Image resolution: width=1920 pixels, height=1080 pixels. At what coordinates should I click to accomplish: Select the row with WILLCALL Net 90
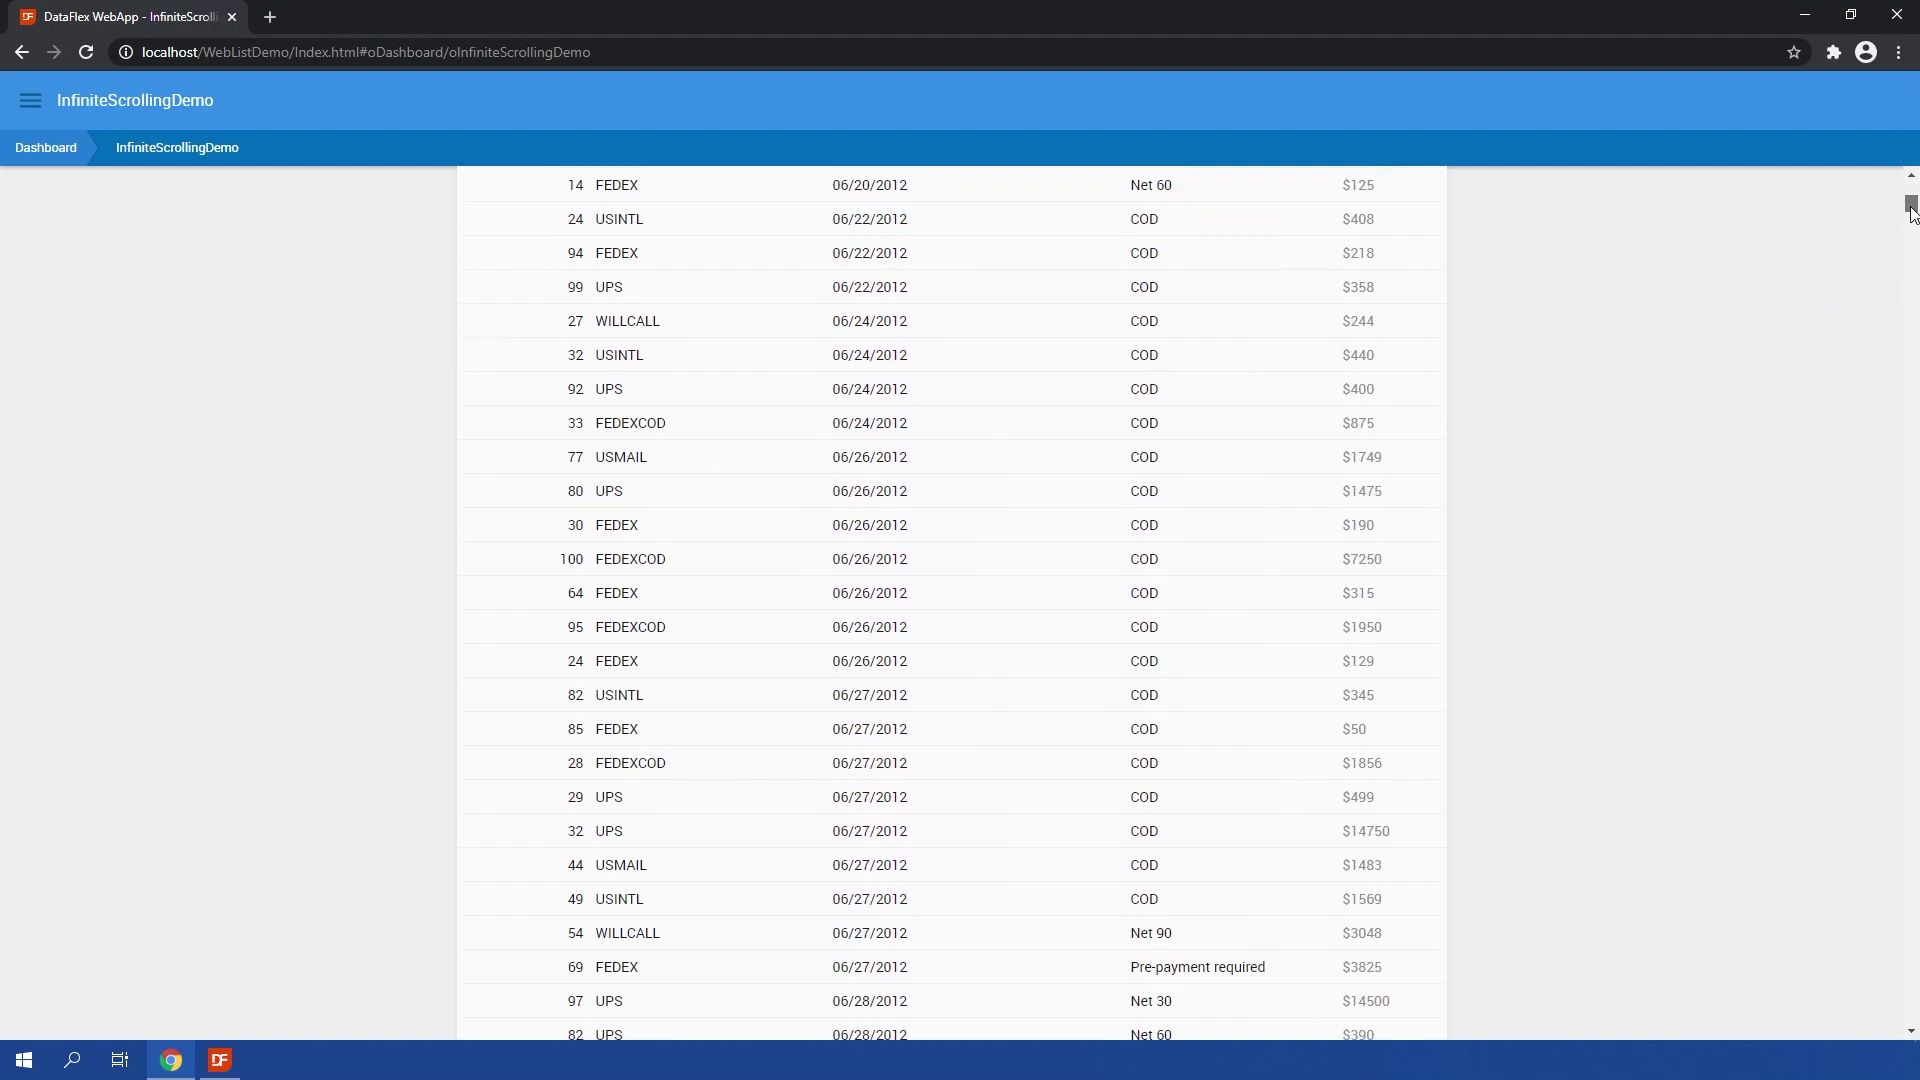[950, 933]
